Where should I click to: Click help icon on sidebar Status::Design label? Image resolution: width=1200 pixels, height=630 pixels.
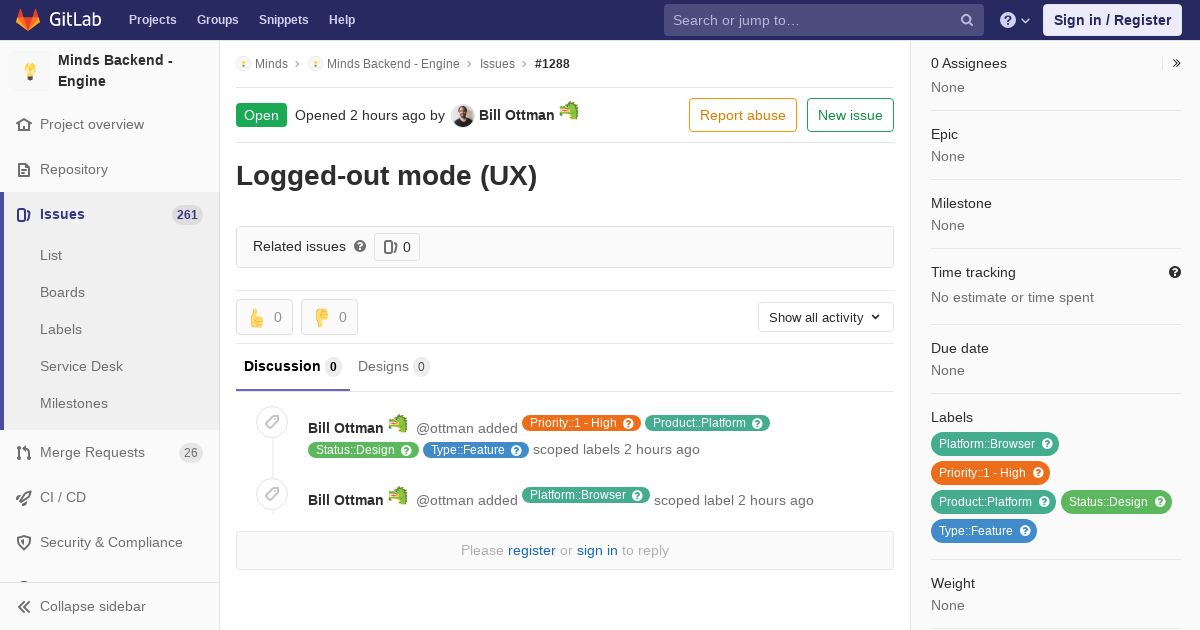(1160, 502)
